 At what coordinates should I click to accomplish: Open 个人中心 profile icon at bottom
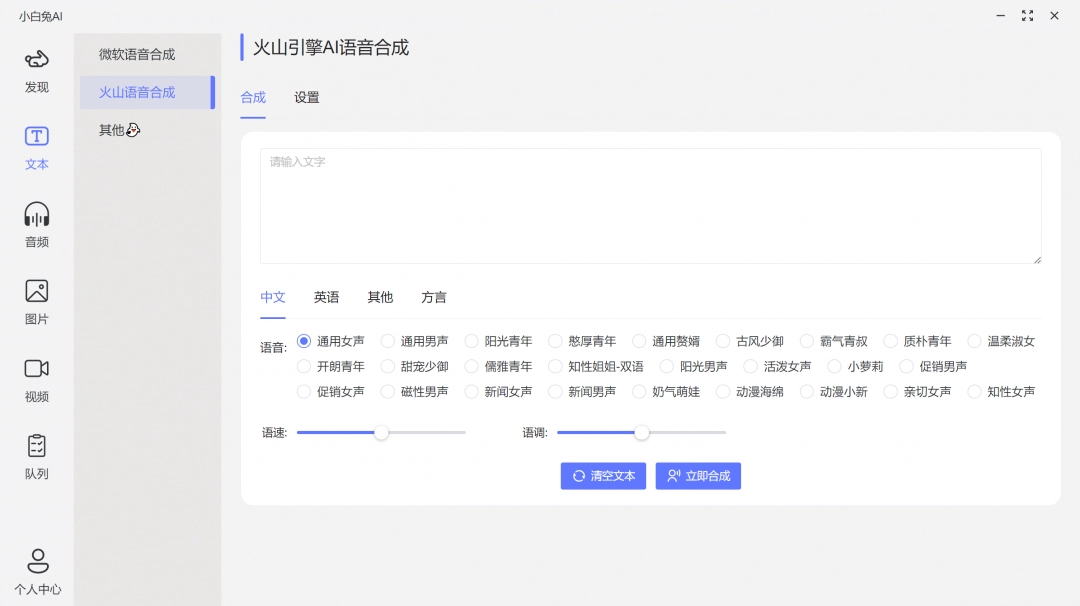point(36,561)
